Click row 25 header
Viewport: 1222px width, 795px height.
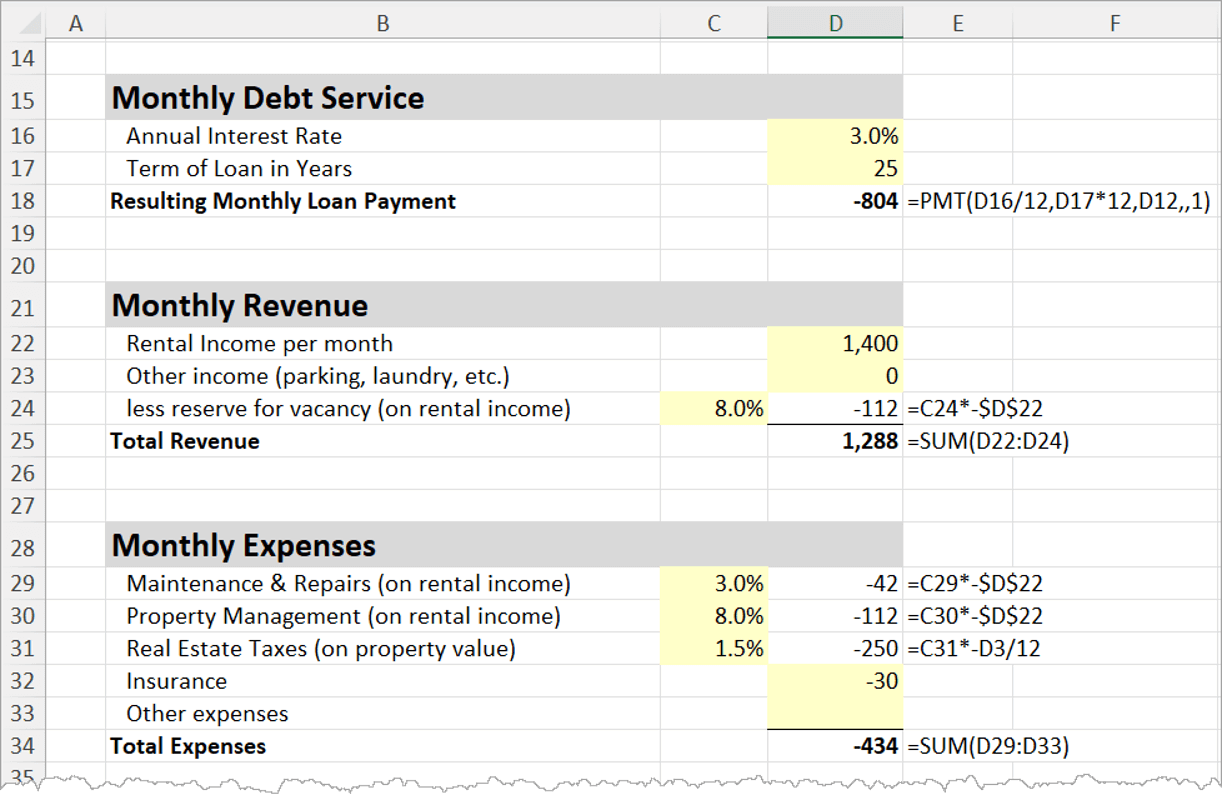pyautogui.click(x=22, y=441)
